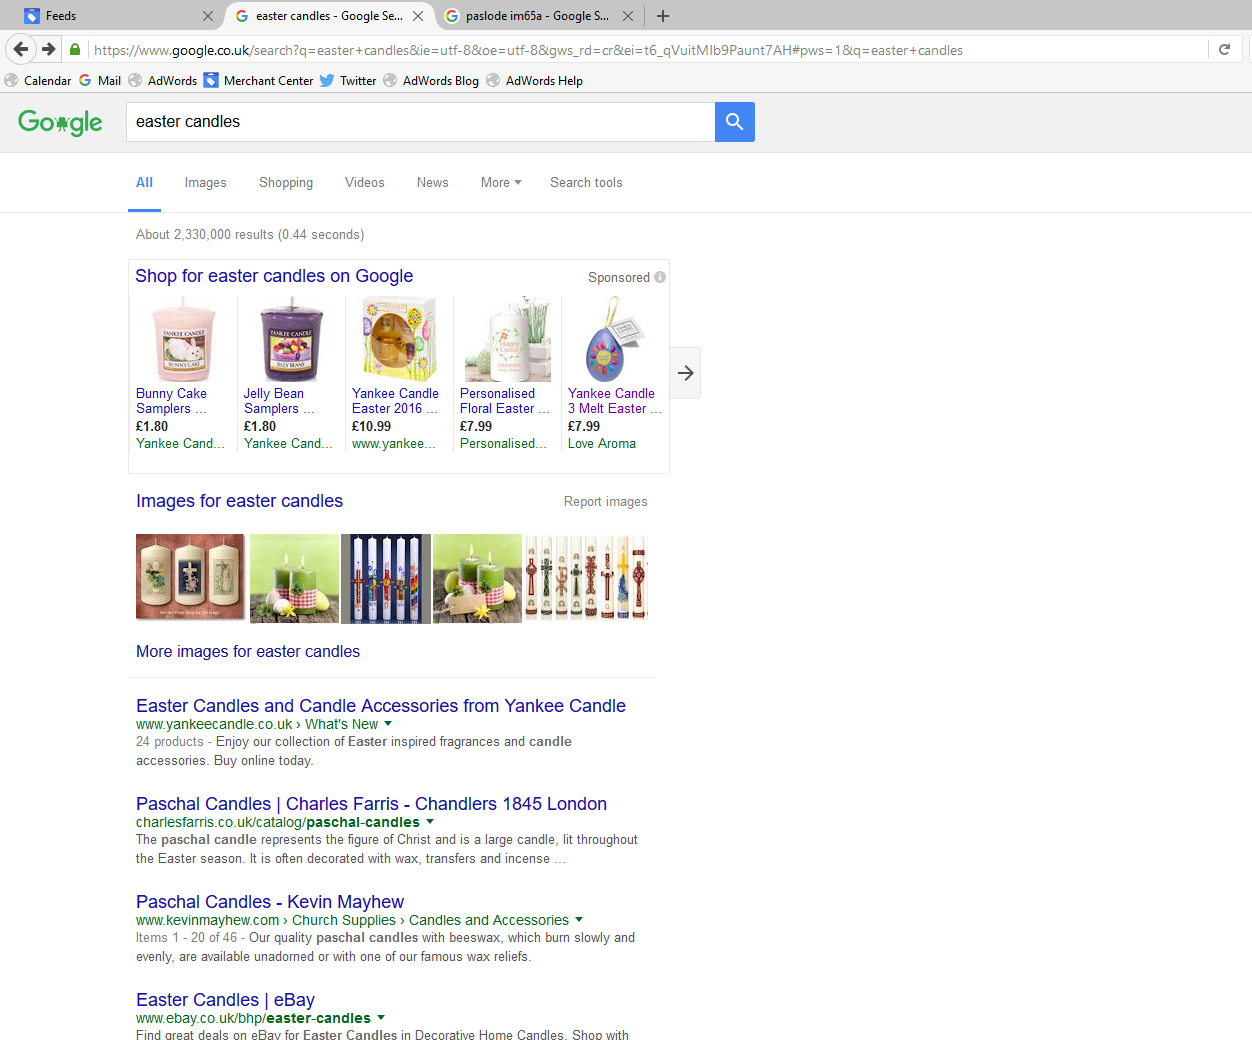Viewport: 1252px width, 1040px height.
Task: Switch to paslode im65a browser tab
Action: click(538, 16)
